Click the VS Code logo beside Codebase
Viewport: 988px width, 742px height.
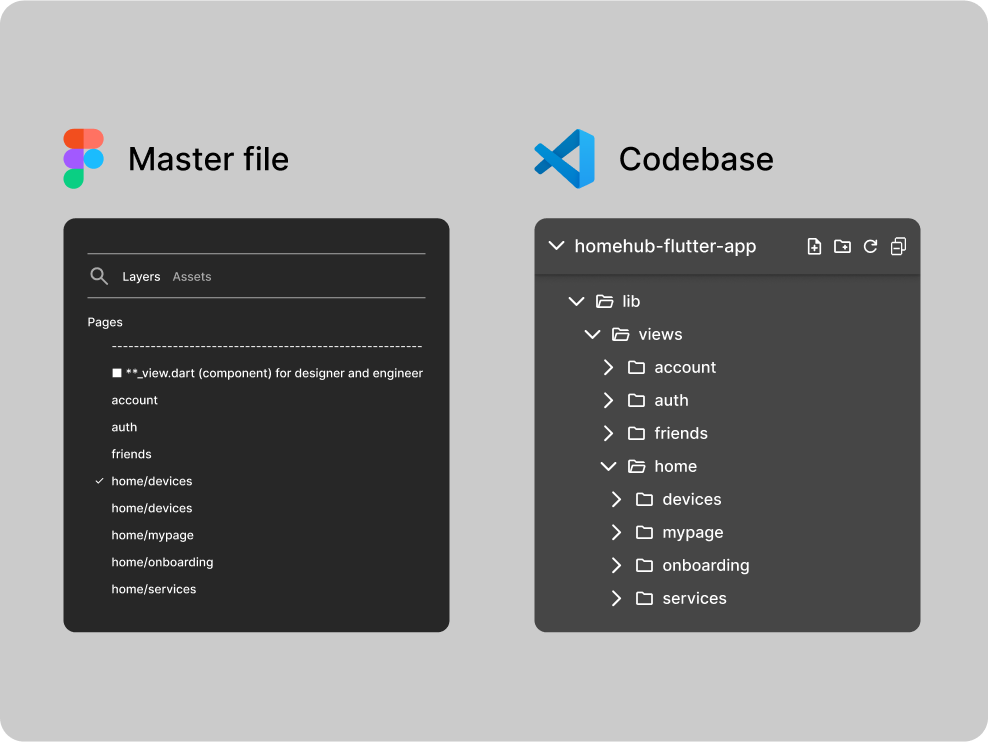[561, 158]
